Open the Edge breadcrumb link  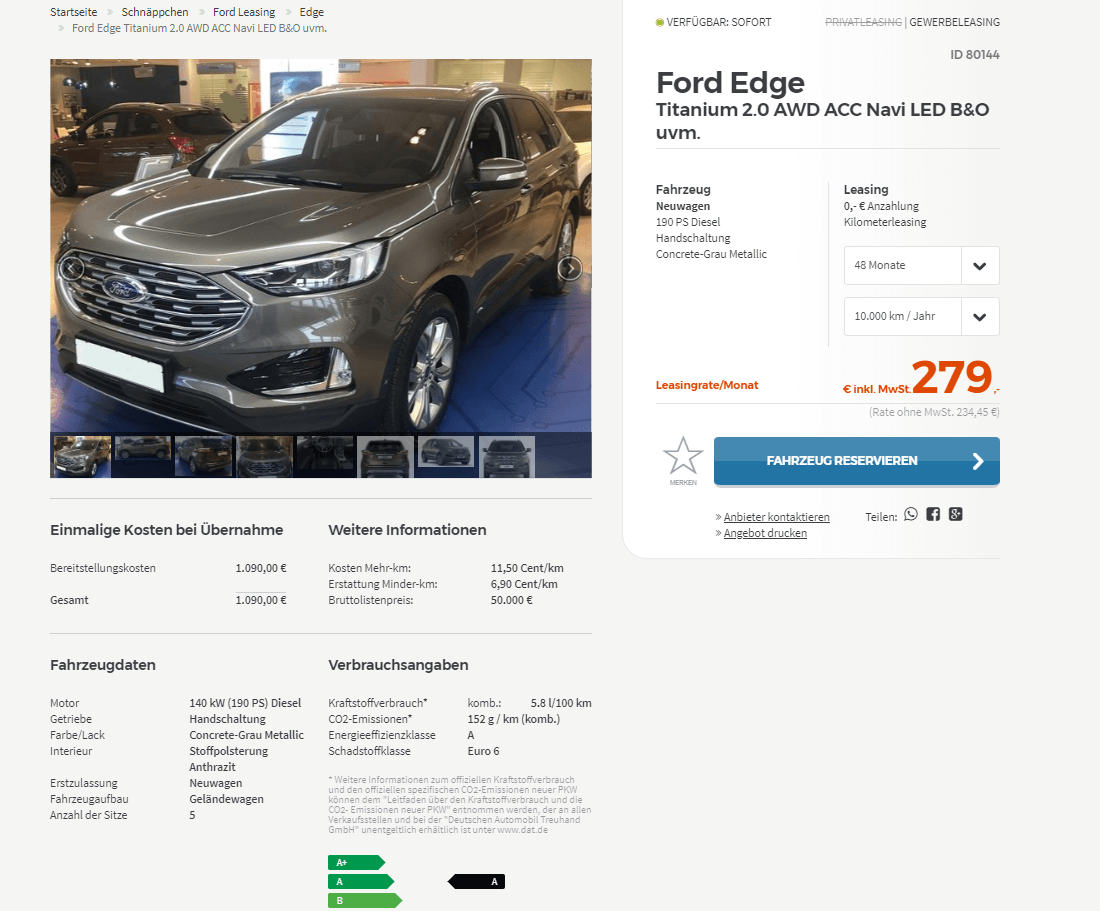[311, 12]
